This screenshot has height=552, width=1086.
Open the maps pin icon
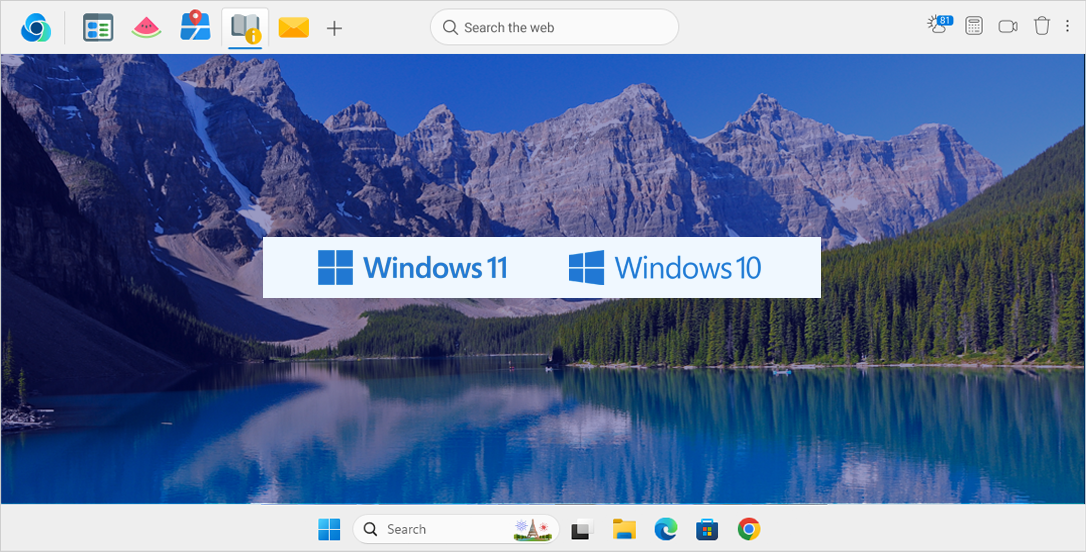tap(195, 27)
